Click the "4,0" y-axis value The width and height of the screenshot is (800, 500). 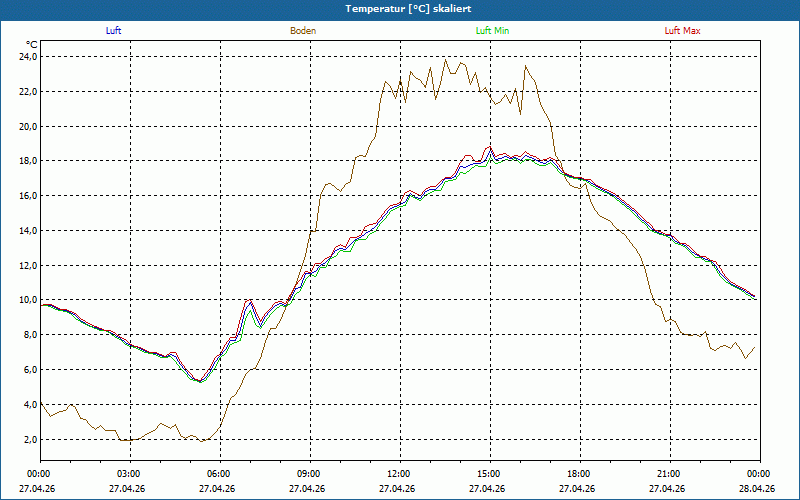coord(31,405)
